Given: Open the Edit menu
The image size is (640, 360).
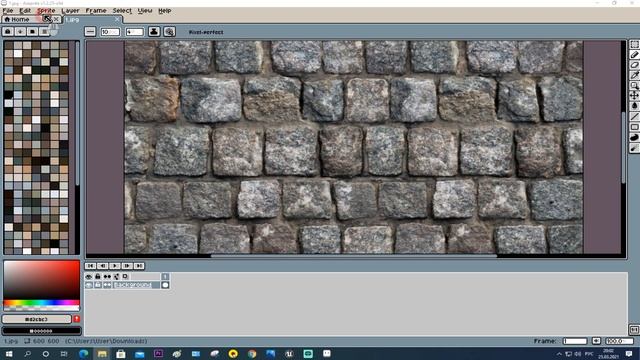Looking at the screenshot, I should (25, 11).
